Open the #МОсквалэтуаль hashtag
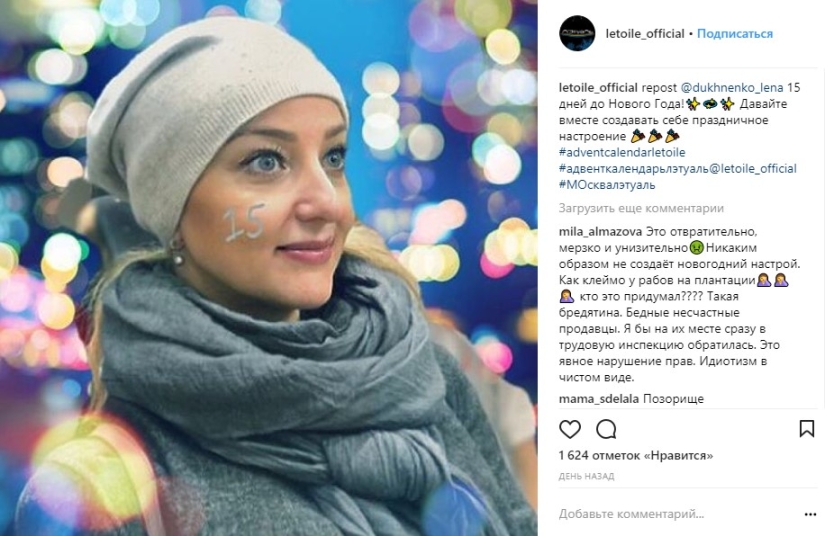825x536 pixels. click(607, 185)
